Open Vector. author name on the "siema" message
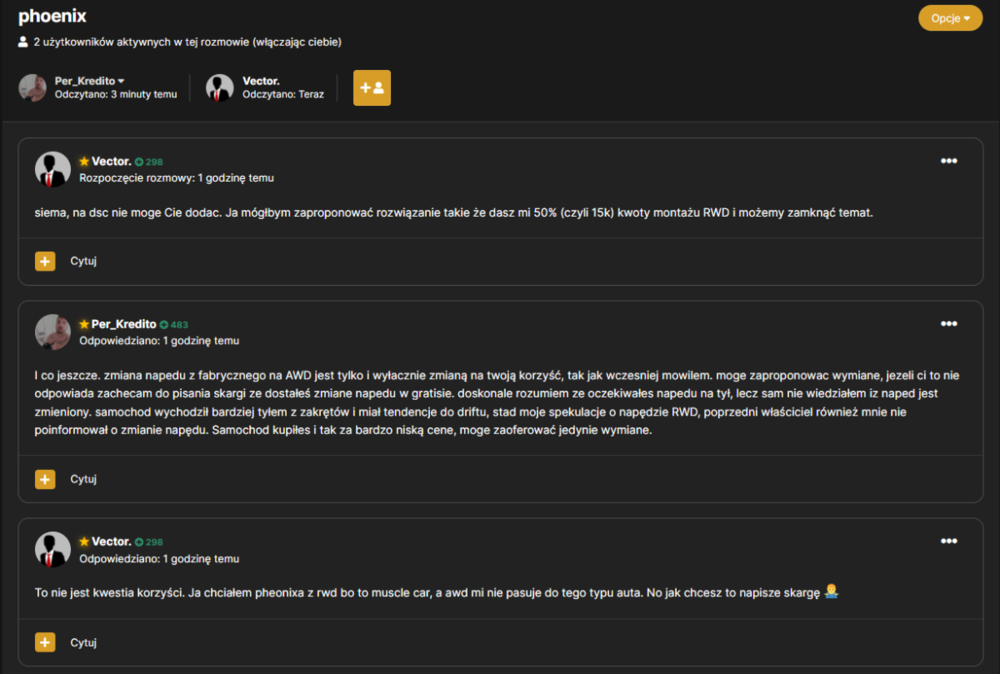This screenshot has width=1000, height=674. [x=112, y=161]
